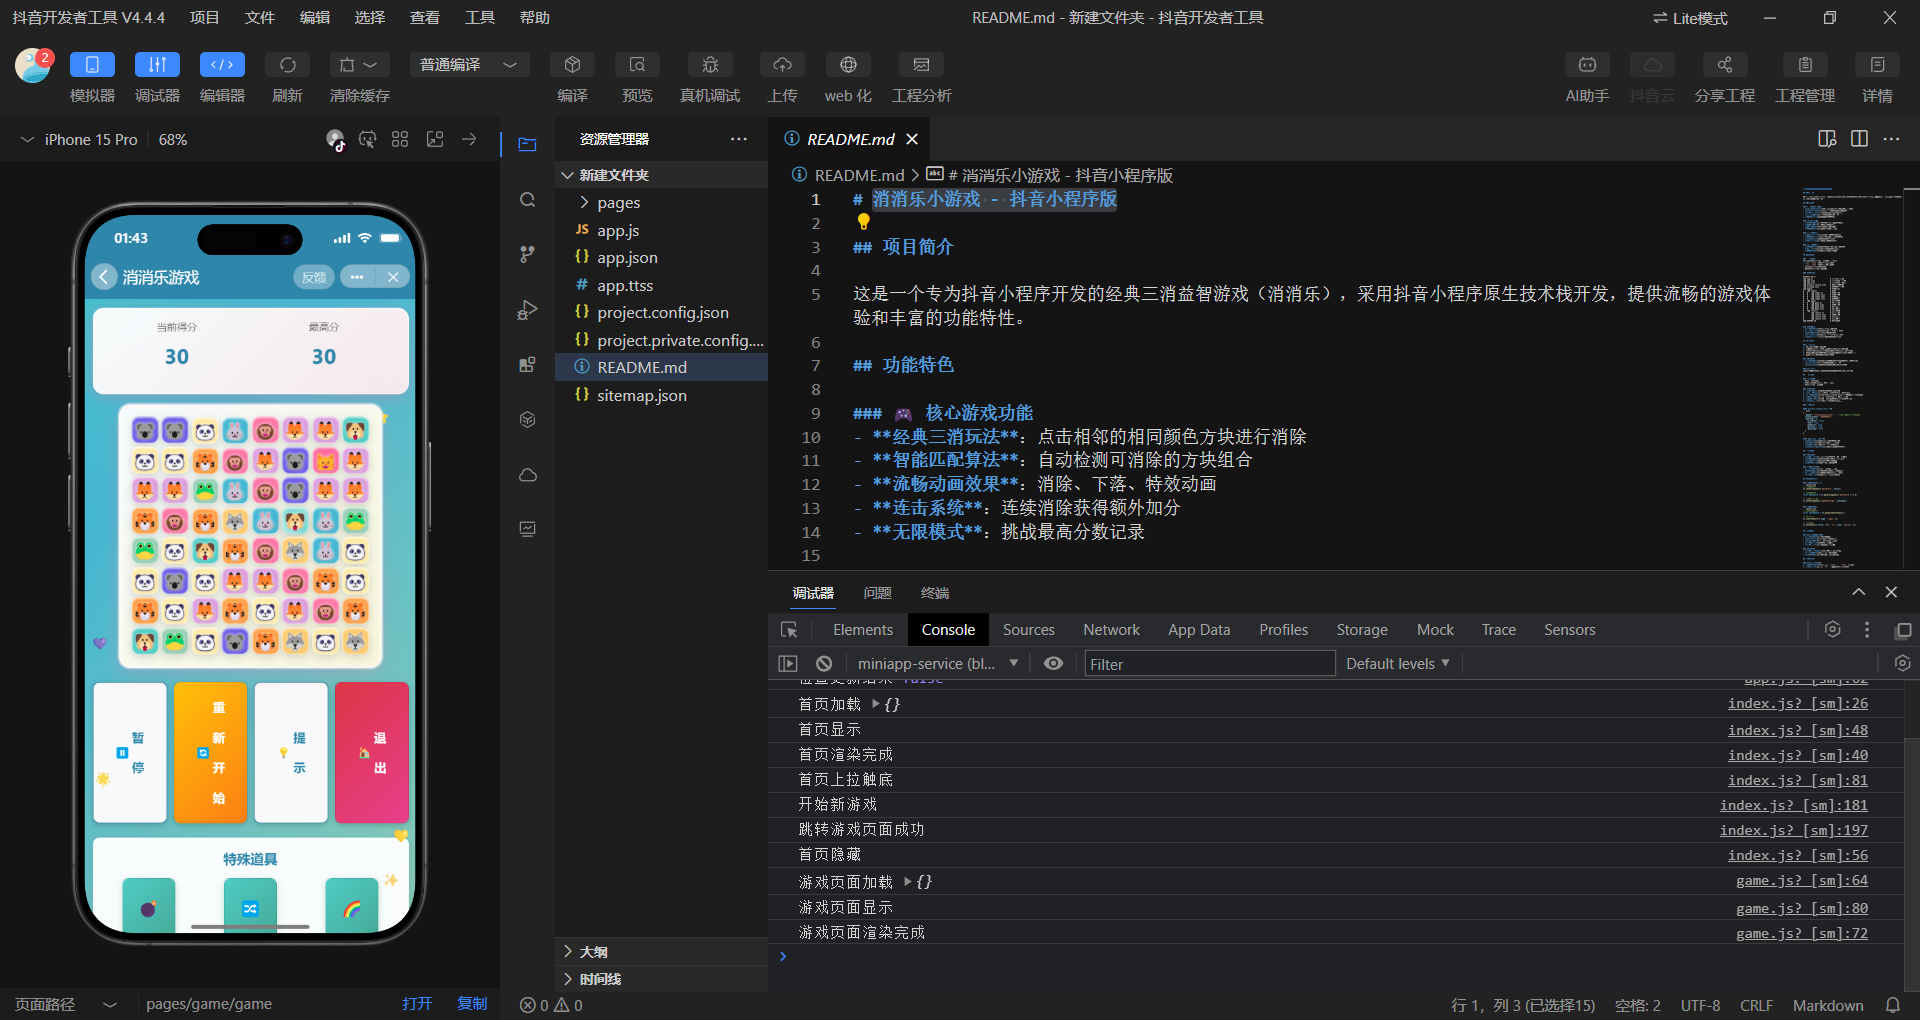The height and width of the screenshot is (1020, 1920).
Task: Click the 分享工程 share project icon
Action: 1725,65
